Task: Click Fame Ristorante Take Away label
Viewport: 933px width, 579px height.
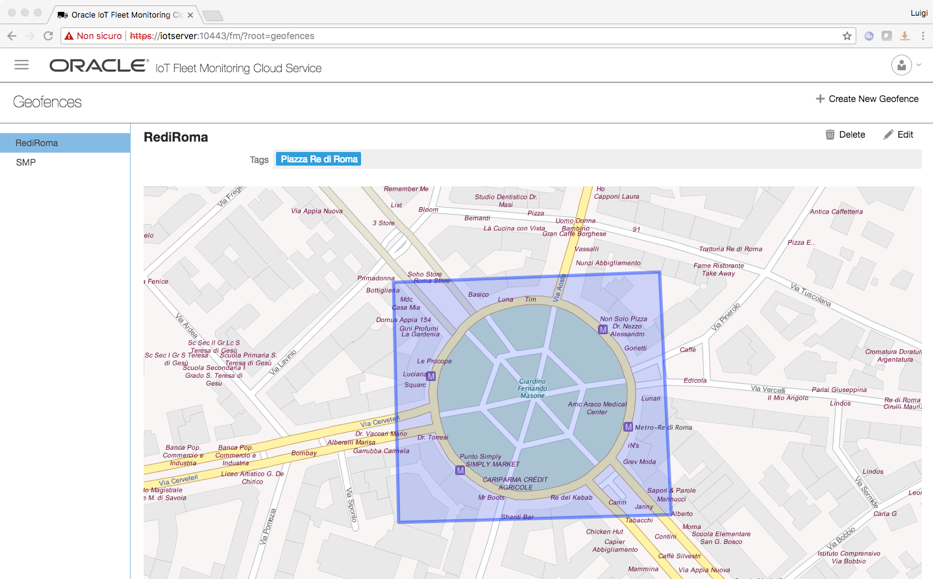Action: [x=718, y=269]
